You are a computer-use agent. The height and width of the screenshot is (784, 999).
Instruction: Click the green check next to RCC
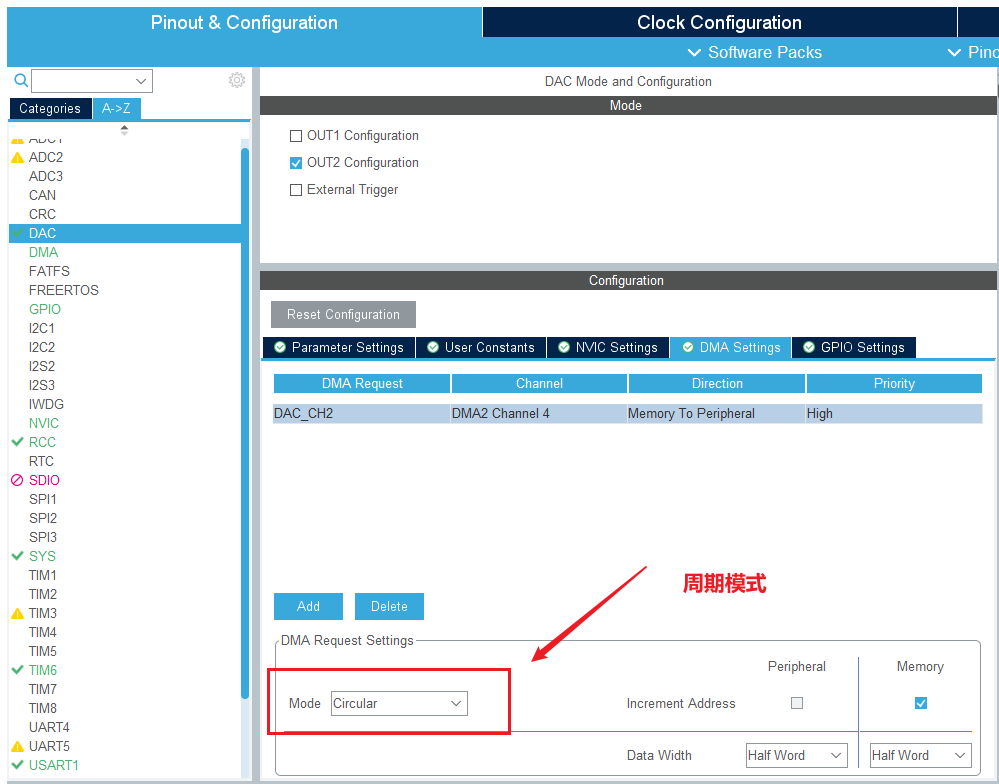(18, 442)
